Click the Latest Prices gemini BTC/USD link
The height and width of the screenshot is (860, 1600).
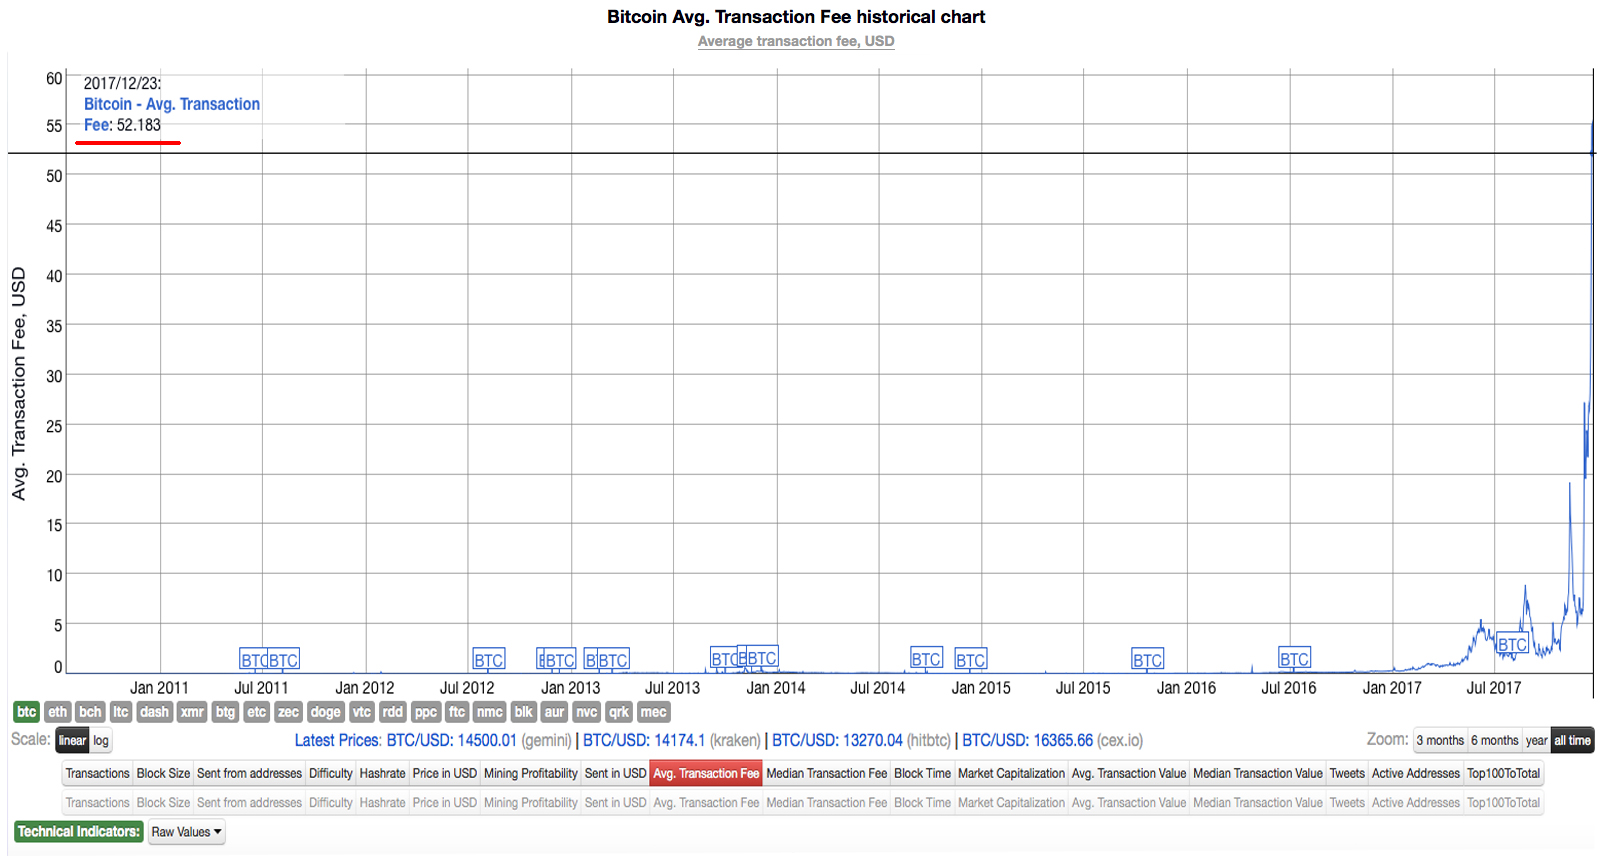[452, 741]
